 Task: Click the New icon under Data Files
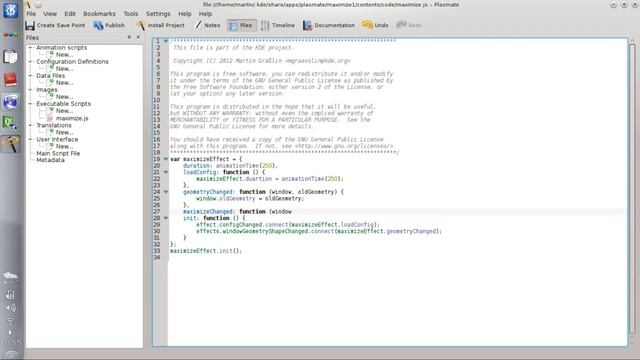[x=50, y=82]
